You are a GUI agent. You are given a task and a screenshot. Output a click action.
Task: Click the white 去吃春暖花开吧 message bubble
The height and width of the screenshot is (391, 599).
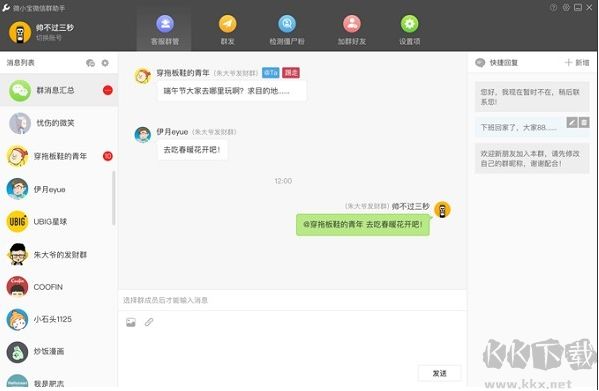point(192,150)
